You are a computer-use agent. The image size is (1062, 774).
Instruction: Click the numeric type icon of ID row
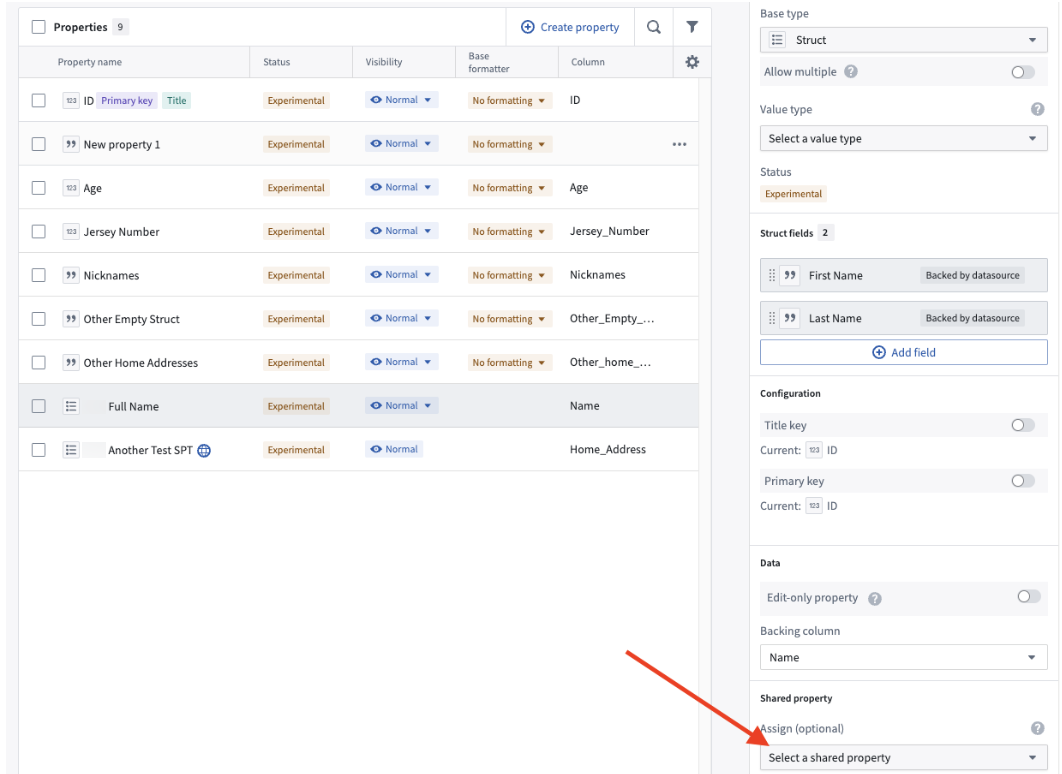[71, 100]
